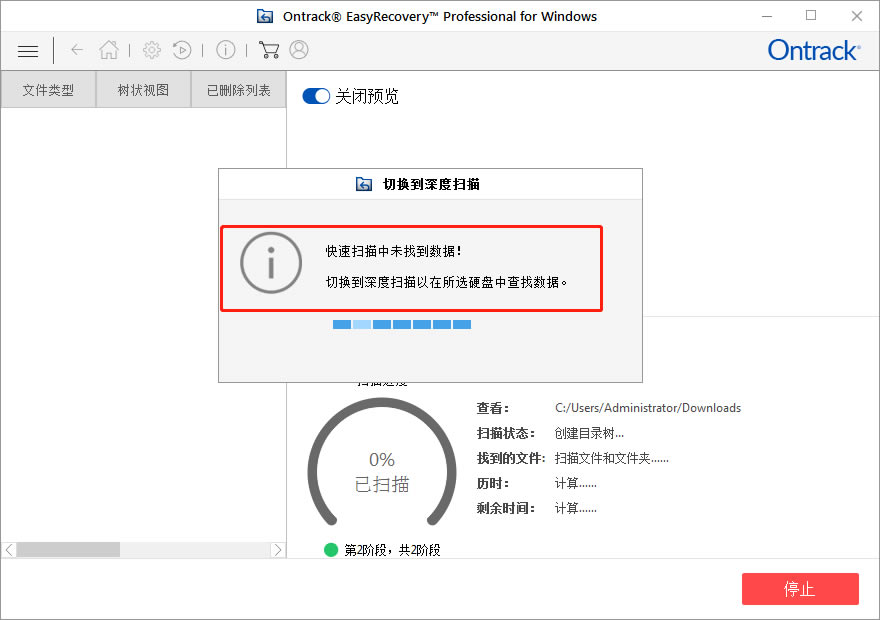Go to the home screen icon
Screen dimensions: 880x620
click(109, 49)
